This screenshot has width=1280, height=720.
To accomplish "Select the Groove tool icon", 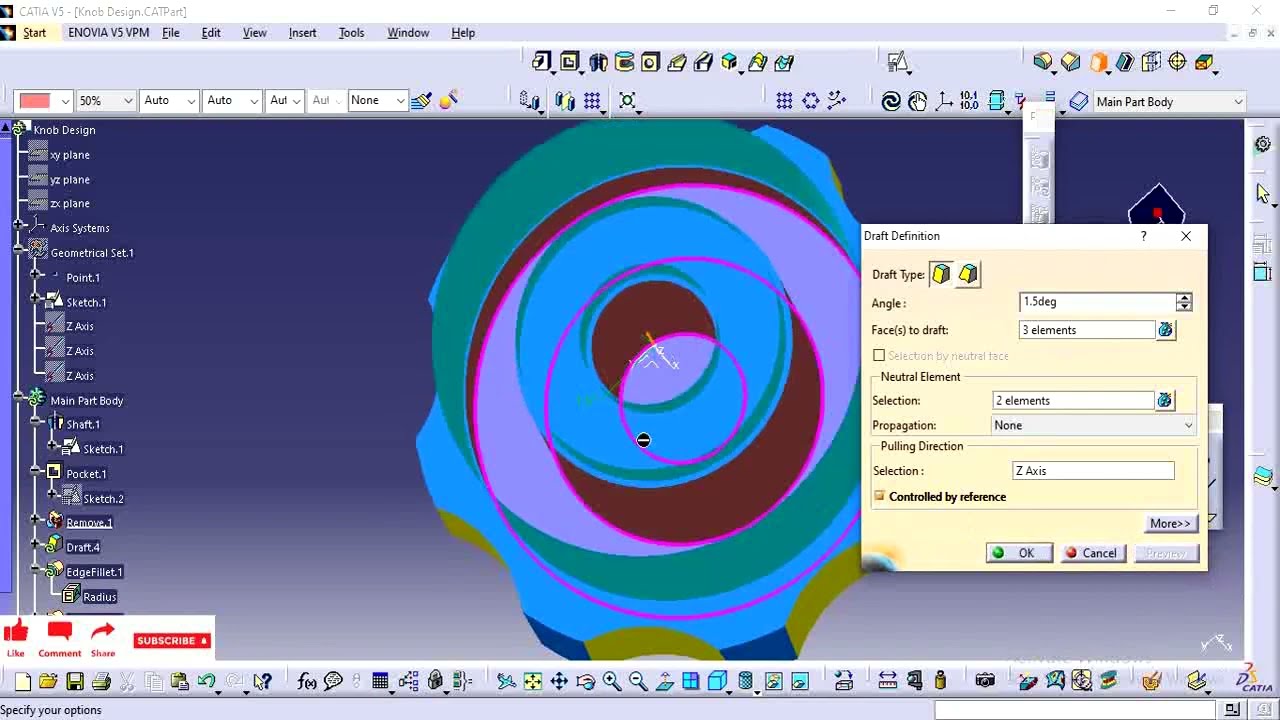I will 624,63.
